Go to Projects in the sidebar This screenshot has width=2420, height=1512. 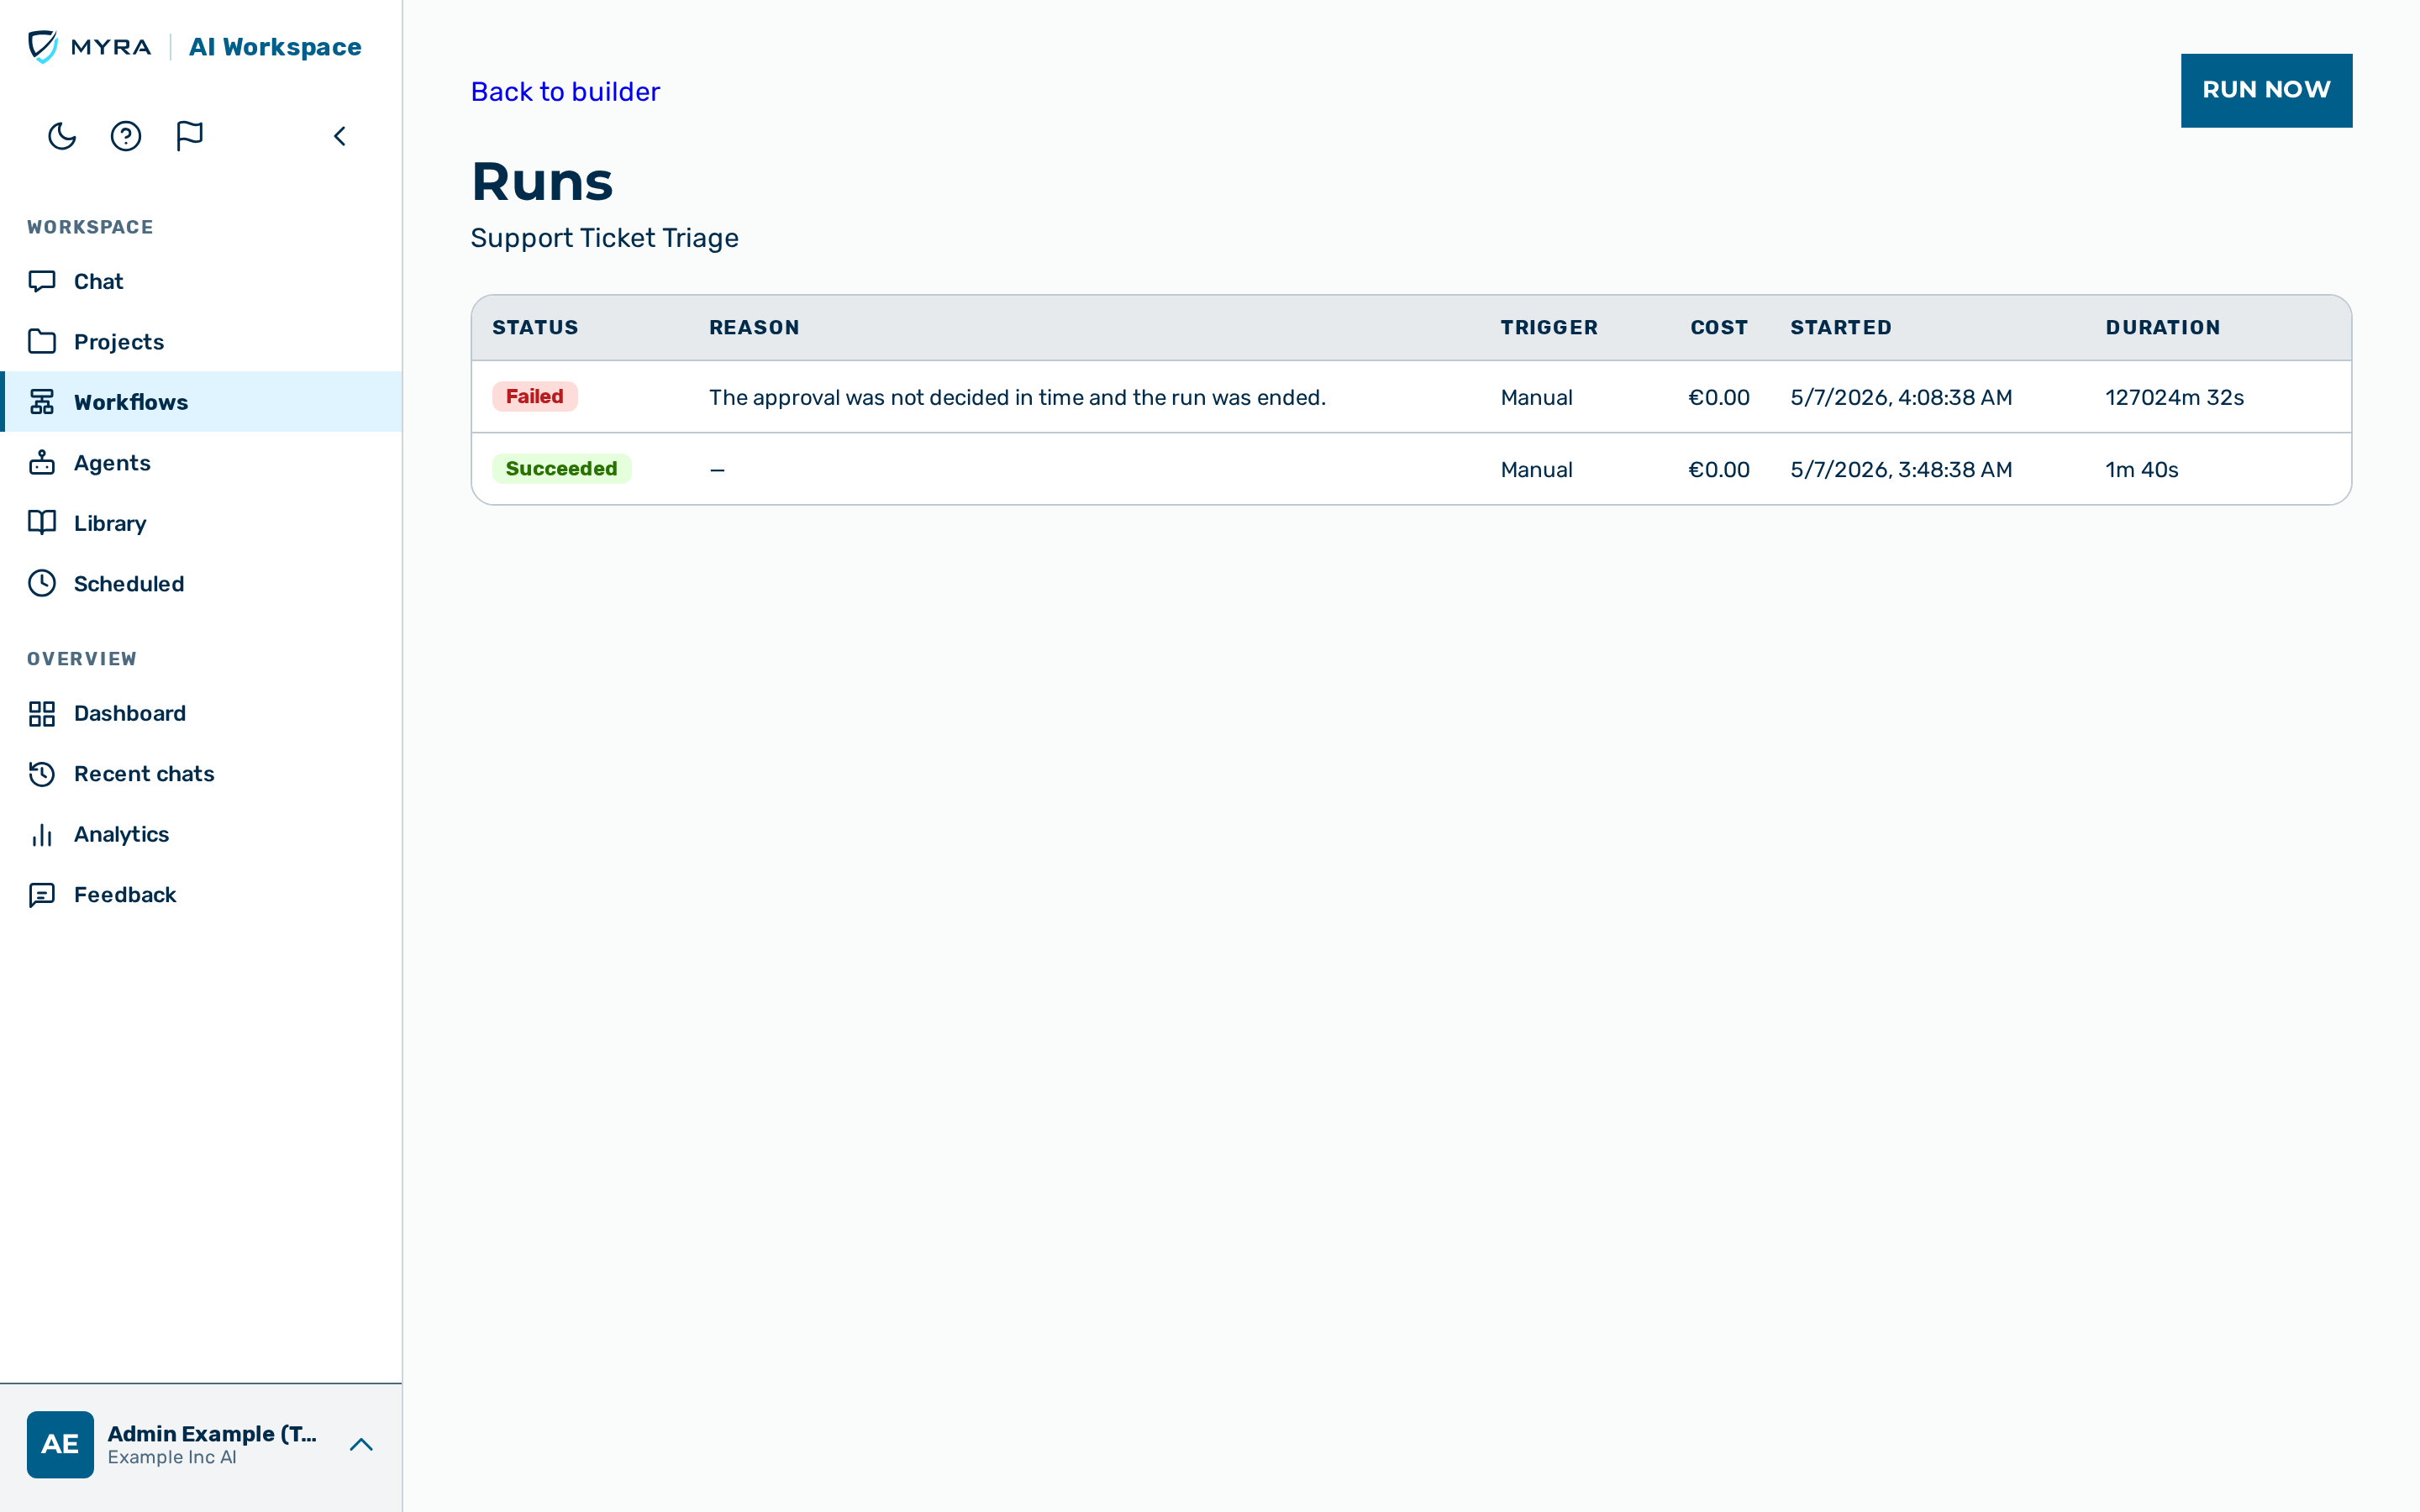(201, 341)
